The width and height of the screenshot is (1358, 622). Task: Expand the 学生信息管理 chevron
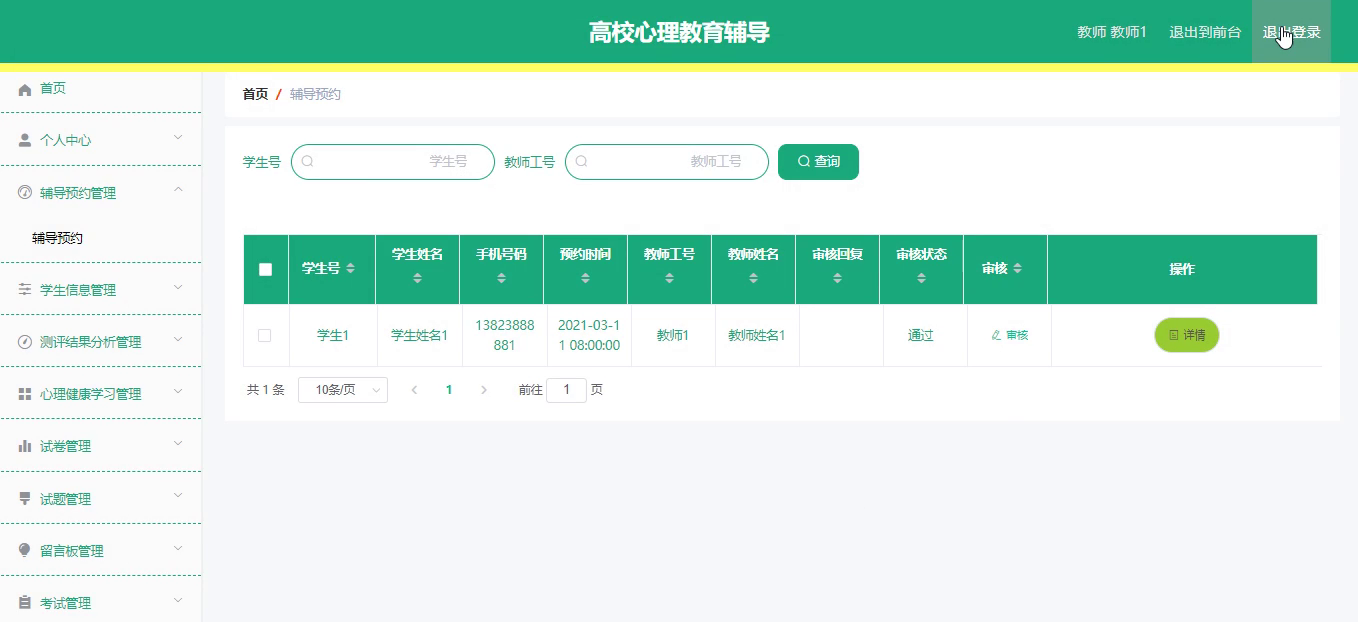pos(178,286)
